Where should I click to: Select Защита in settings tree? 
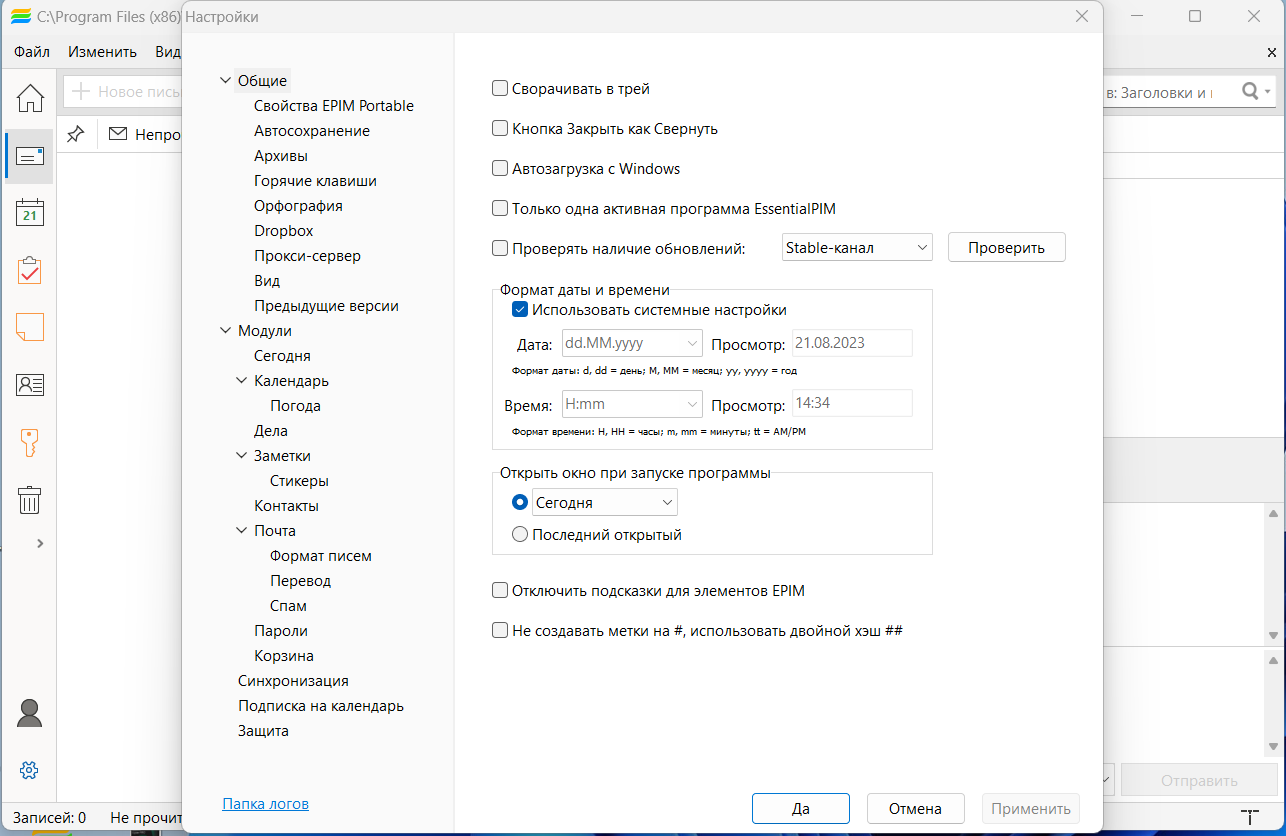point(263,731)
